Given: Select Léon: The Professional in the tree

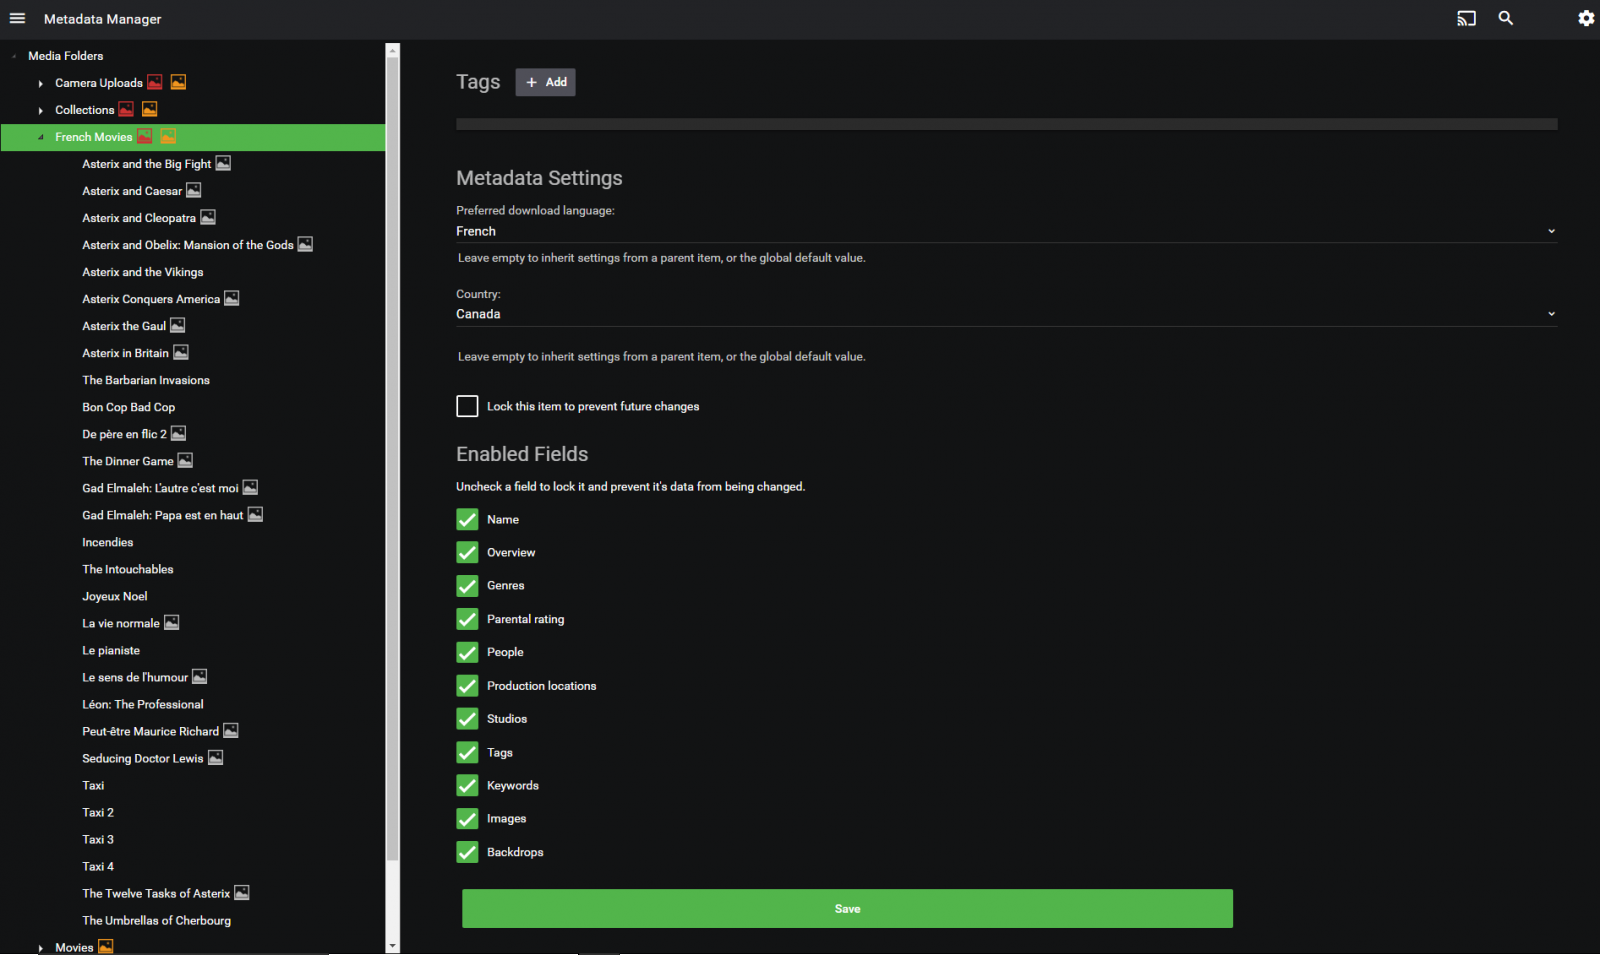Looking at the screenshot, I should point(143,704).
